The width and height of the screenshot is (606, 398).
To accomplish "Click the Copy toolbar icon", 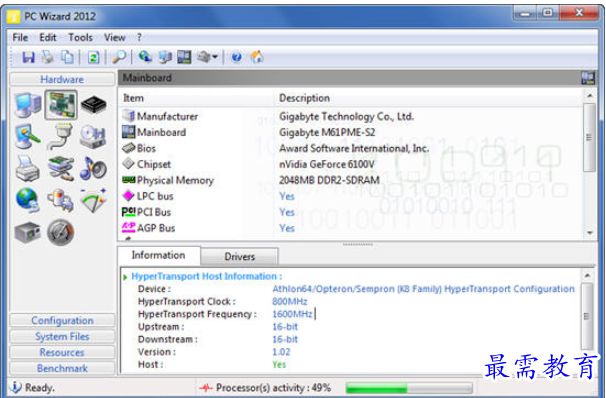I will [x=68, y=57].
